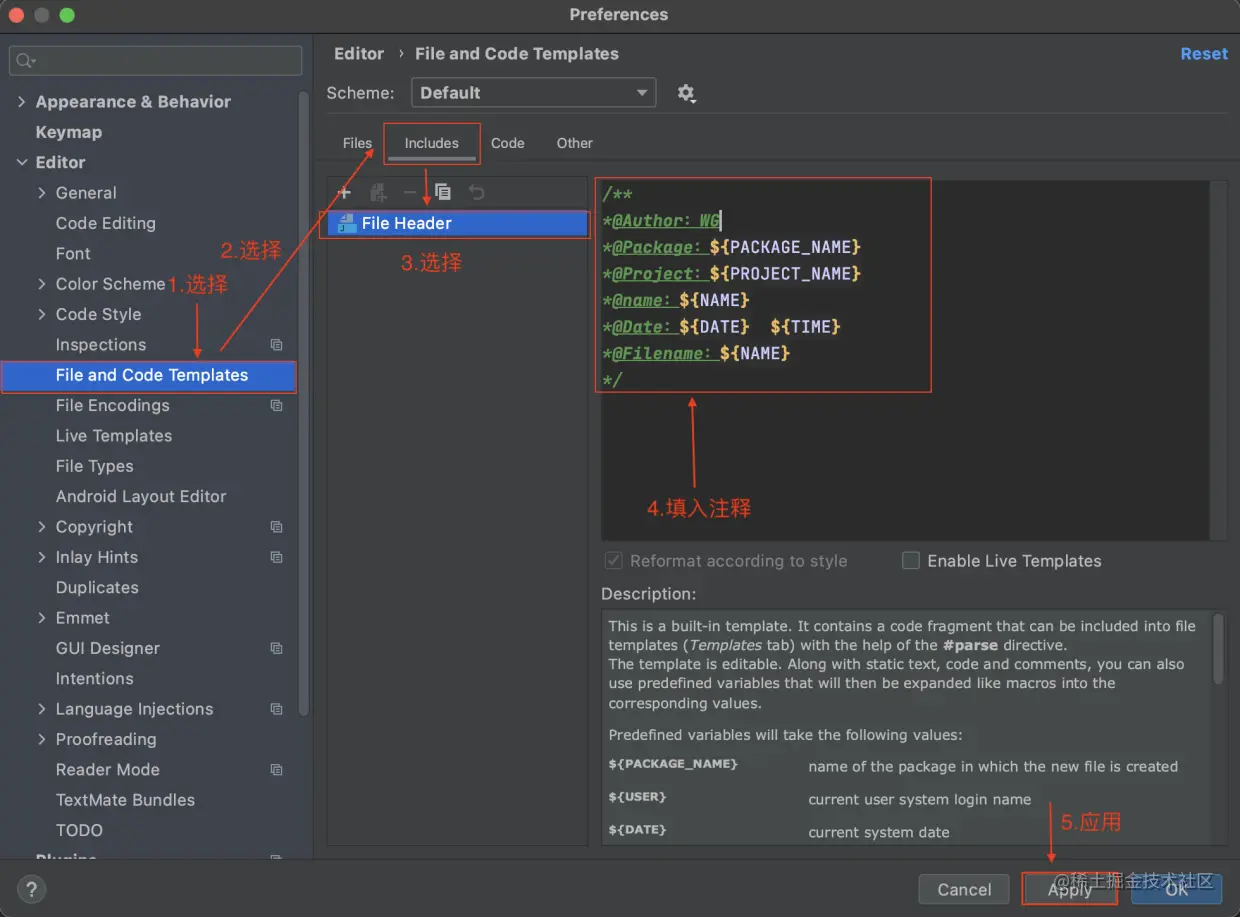Open the Duplicates settings

97,588
